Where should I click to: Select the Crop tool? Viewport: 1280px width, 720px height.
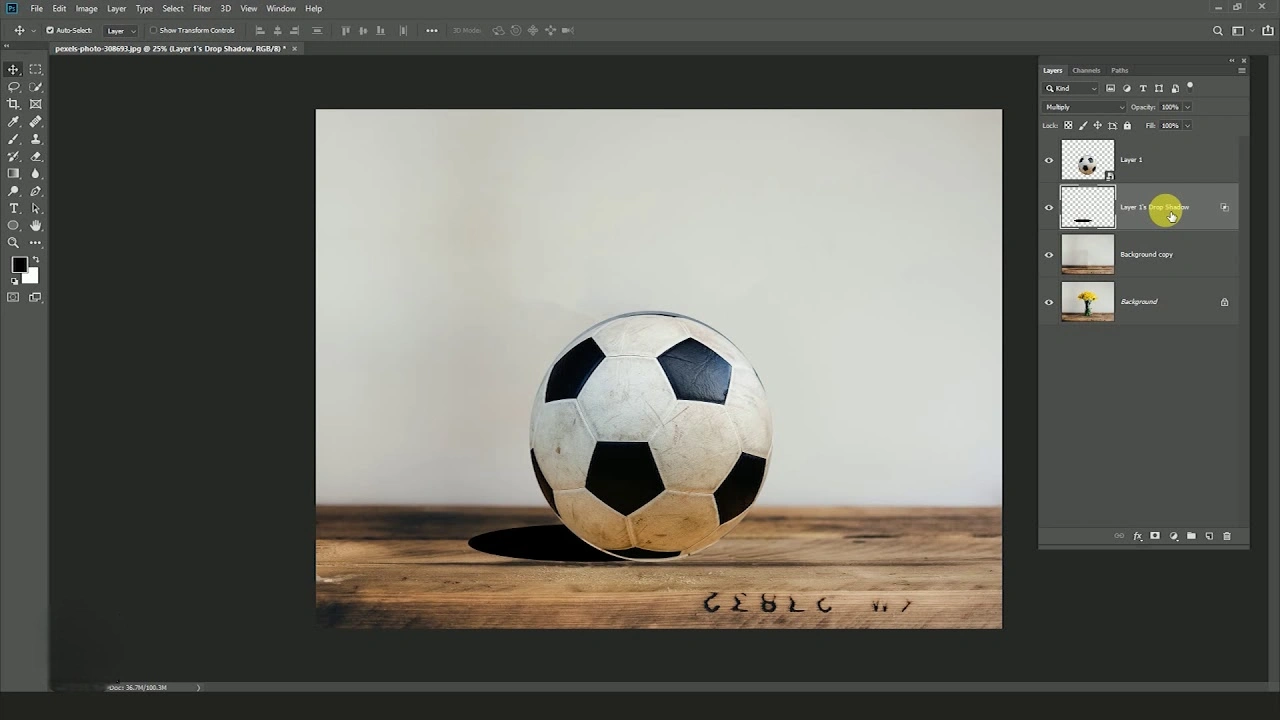point(14,103)
